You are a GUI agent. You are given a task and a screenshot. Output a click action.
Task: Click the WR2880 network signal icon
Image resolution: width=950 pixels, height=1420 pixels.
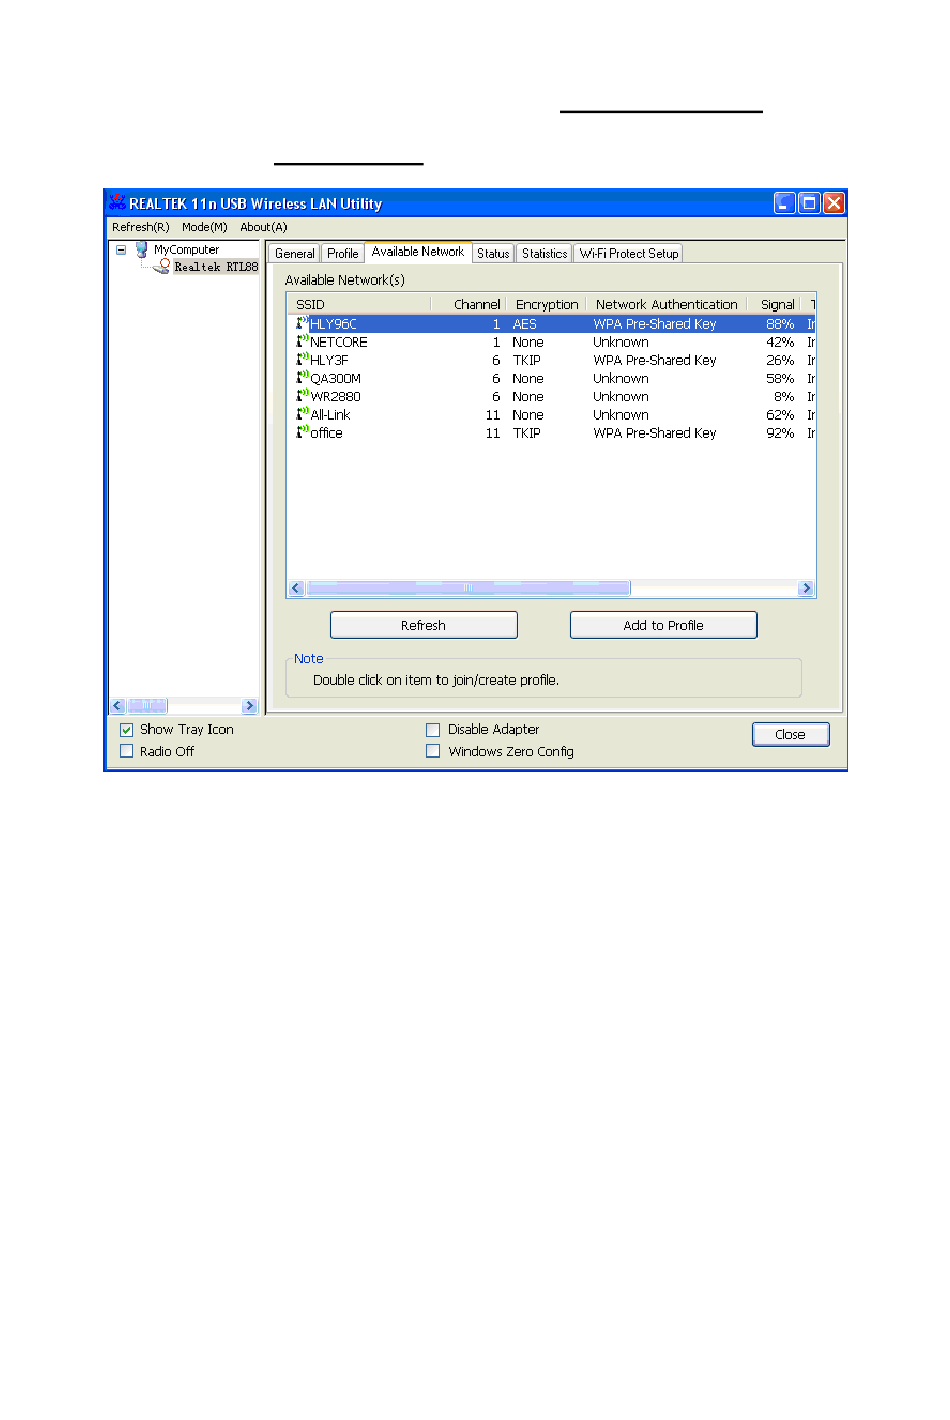(x=302, y=396)
